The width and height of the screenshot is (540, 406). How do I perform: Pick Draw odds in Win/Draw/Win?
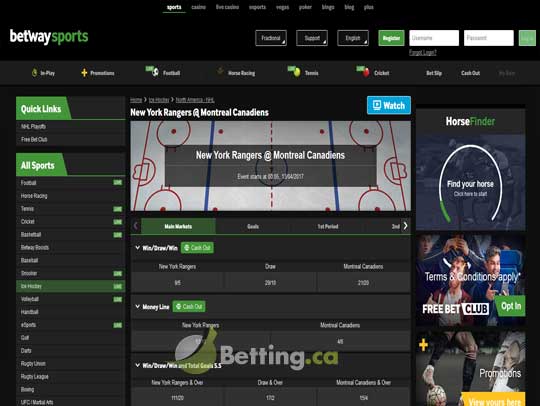point(270,282)
